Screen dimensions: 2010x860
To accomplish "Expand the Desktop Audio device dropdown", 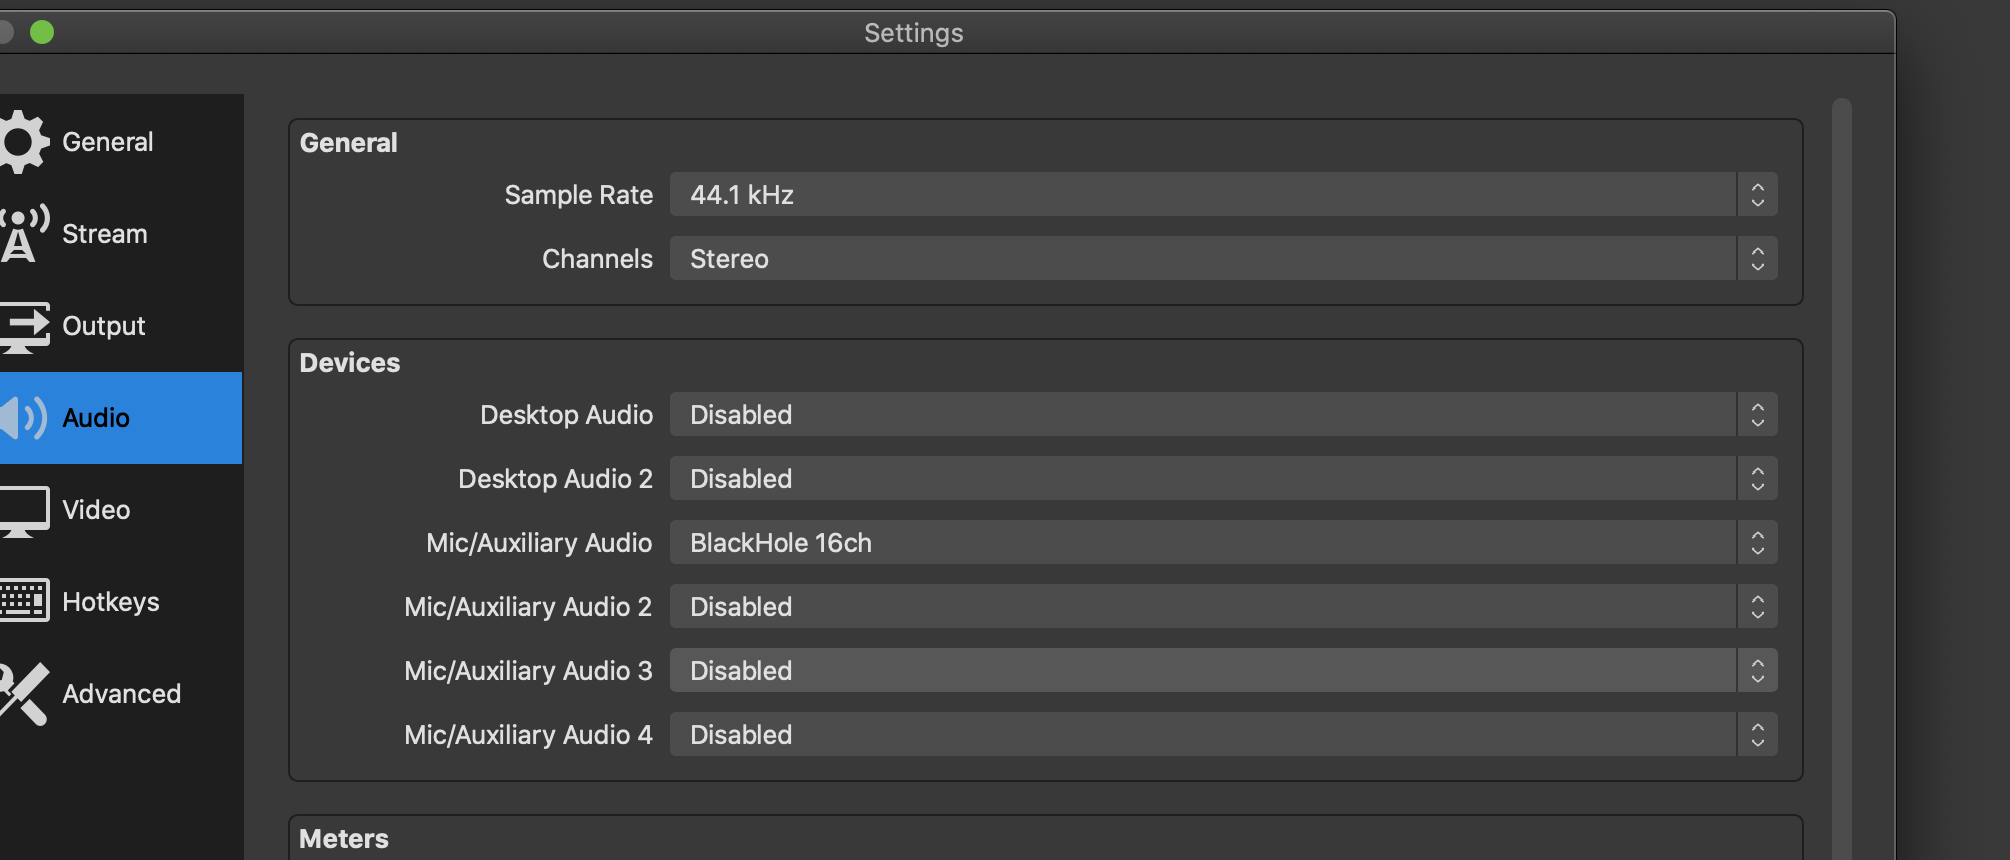I will pyautogui.click(x=1223, y=415).
